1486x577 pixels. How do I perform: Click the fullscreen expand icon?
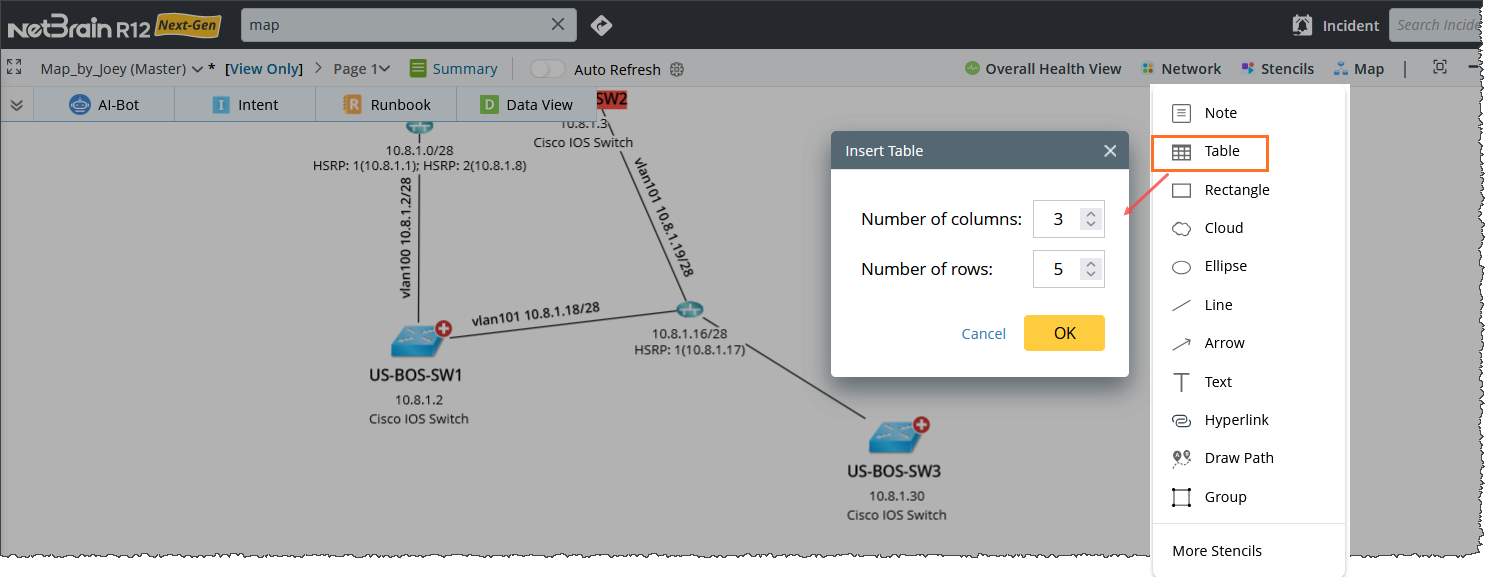(x=14, y=67)
